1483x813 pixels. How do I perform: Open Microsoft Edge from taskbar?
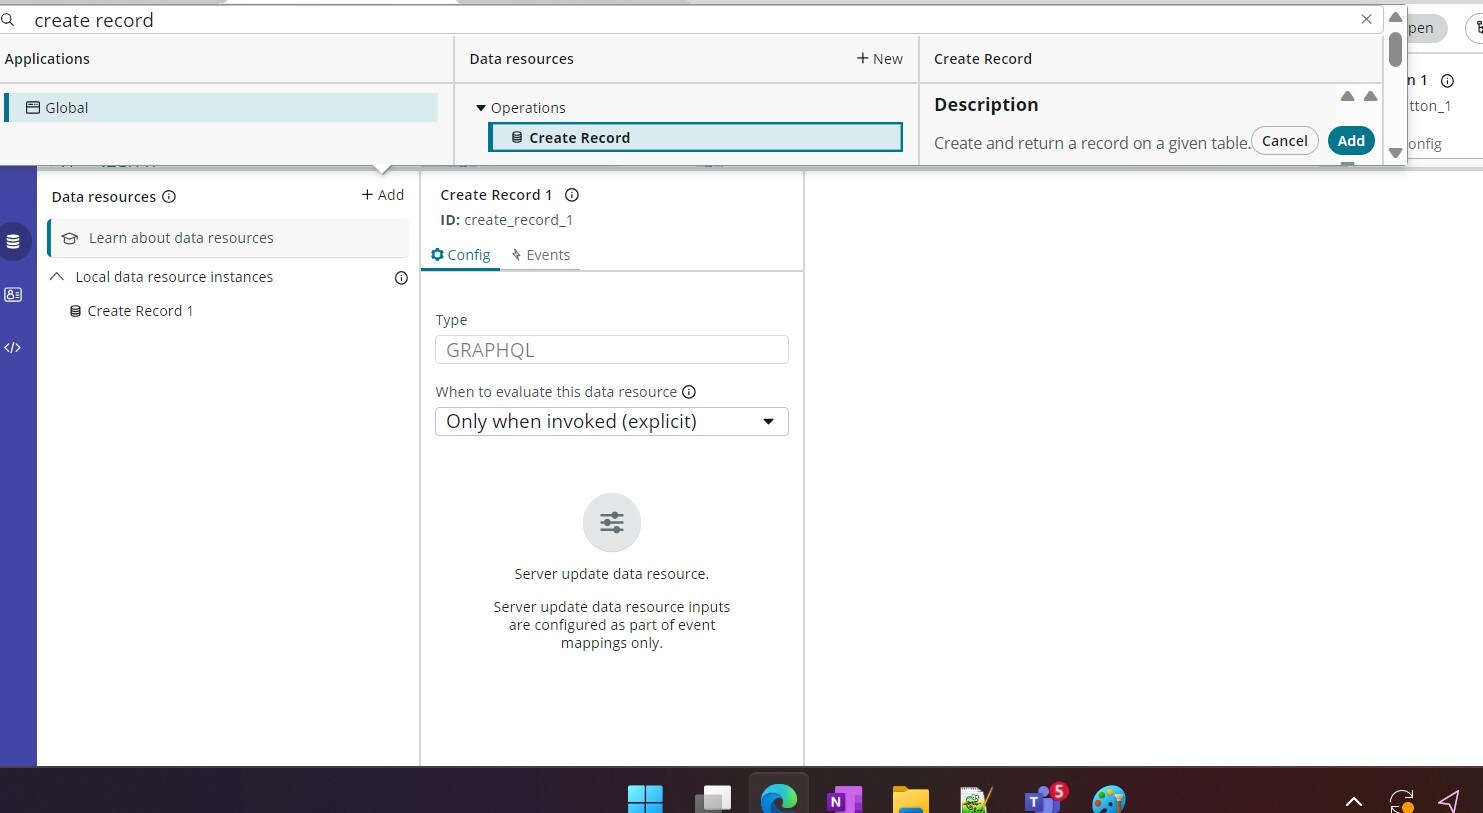tap(779, 799)
